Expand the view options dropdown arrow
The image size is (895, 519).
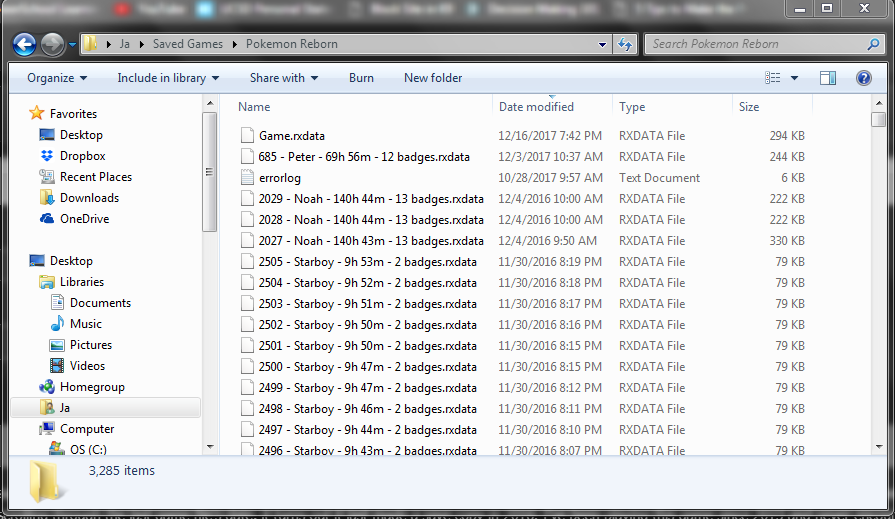pos(795,78)
